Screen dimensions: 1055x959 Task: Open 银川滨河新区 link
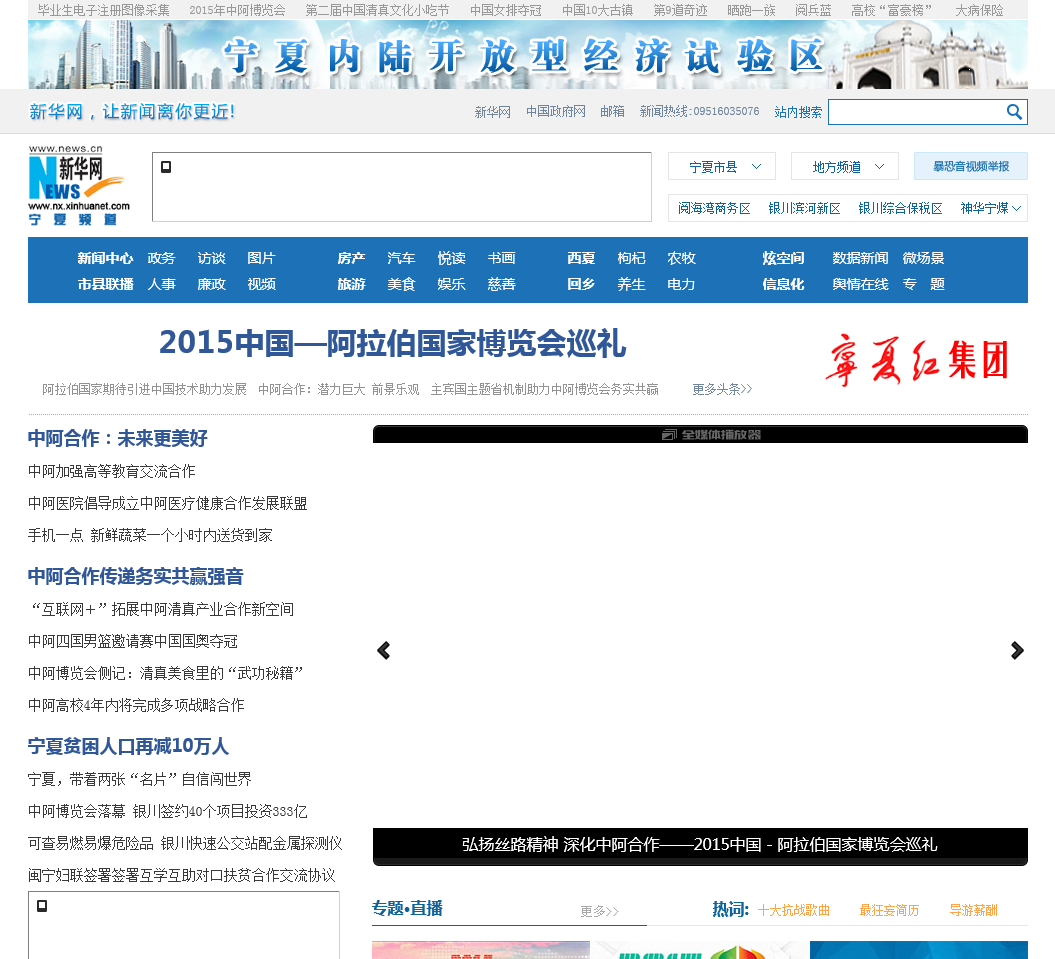point(805,209)
